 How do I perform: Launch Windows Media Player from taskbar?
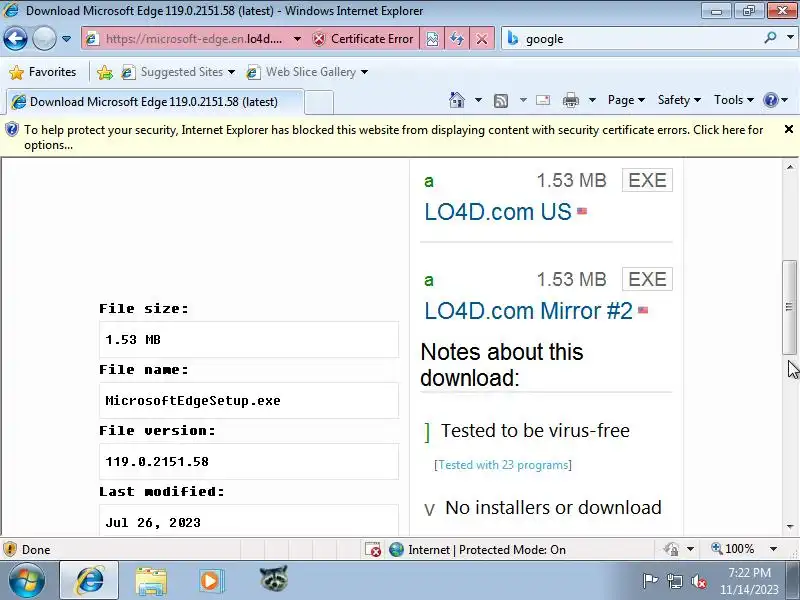coord(210,581)
